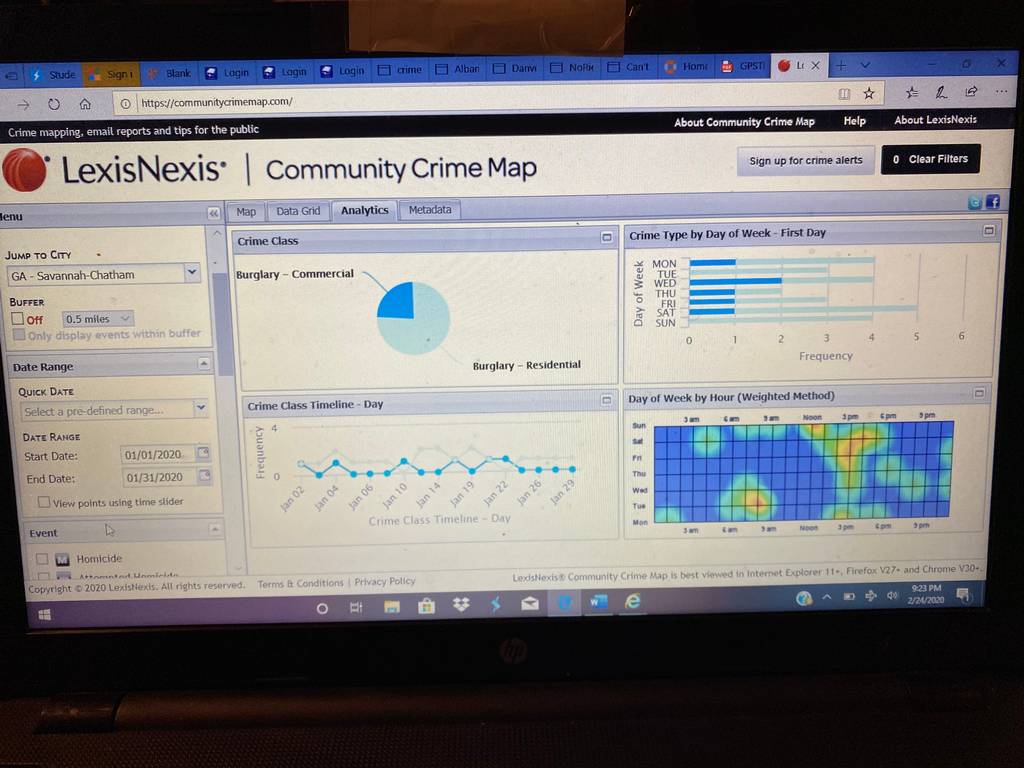This screenshot has width=1024, height=768.
Task: Collapse the Event section
Action: tap(214, 529)
